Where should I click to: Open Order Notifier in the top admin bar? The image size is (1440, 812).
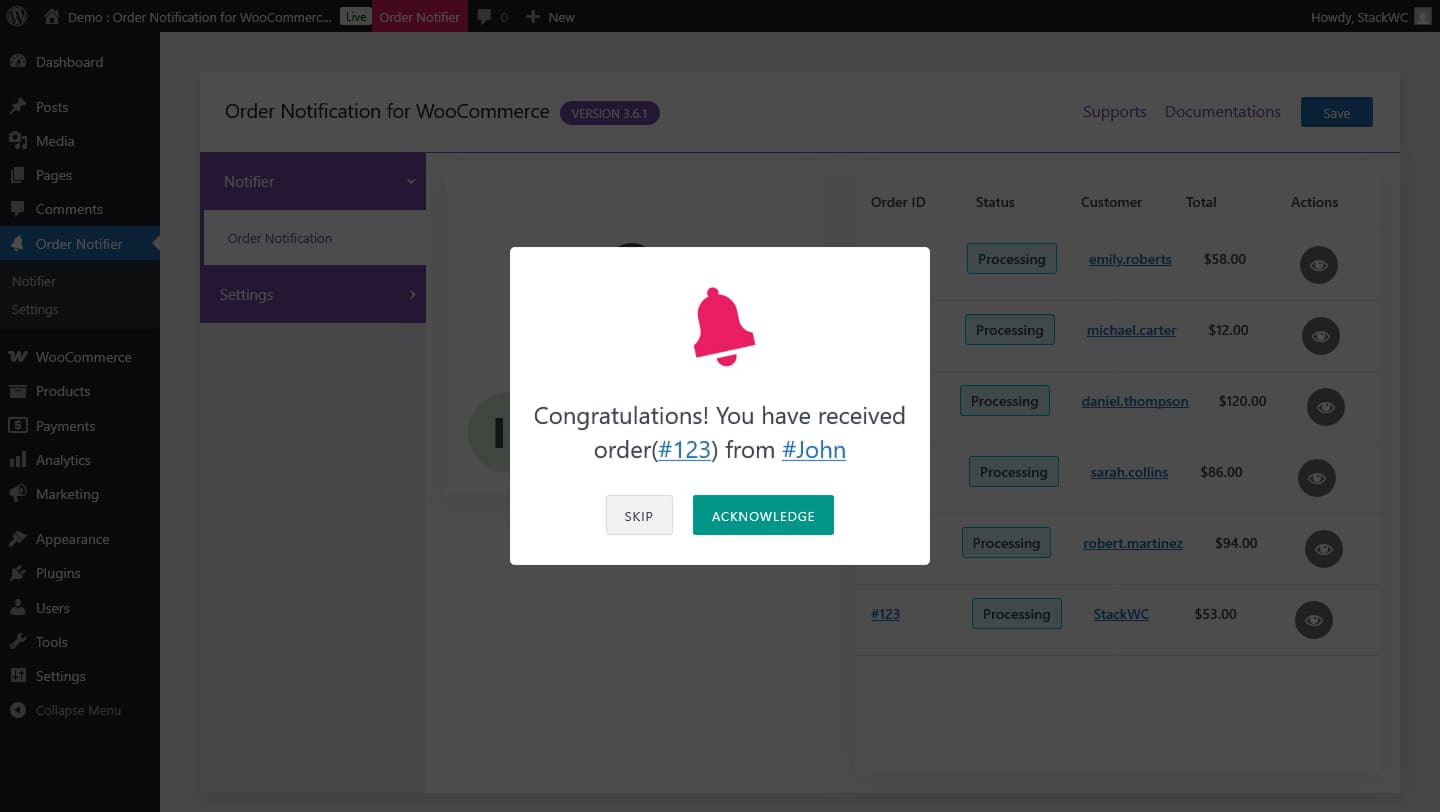(420, 17)
